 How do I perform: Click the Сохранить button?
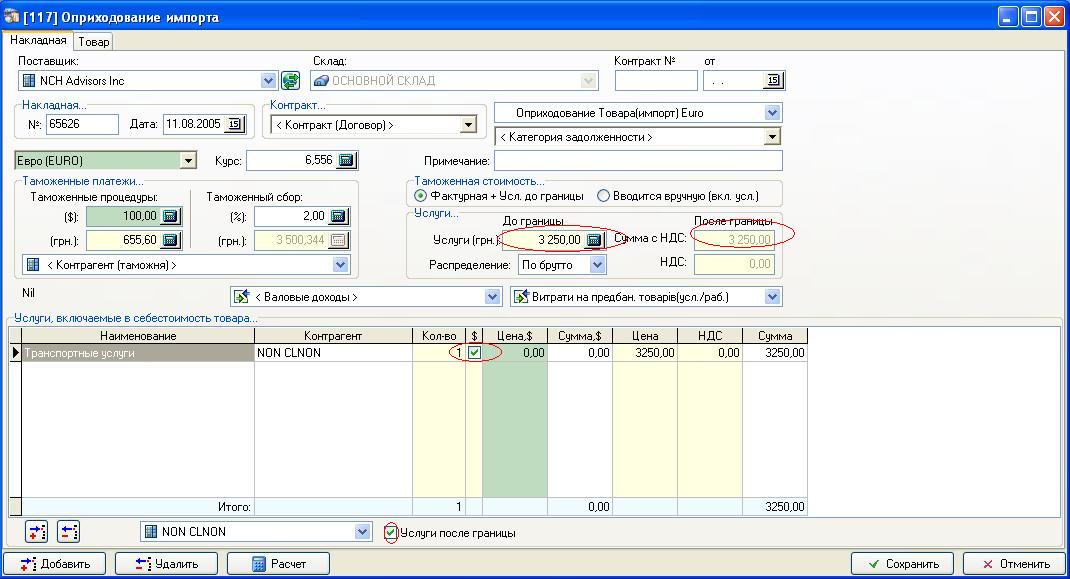pyautogui.click(x=903, y=563)
